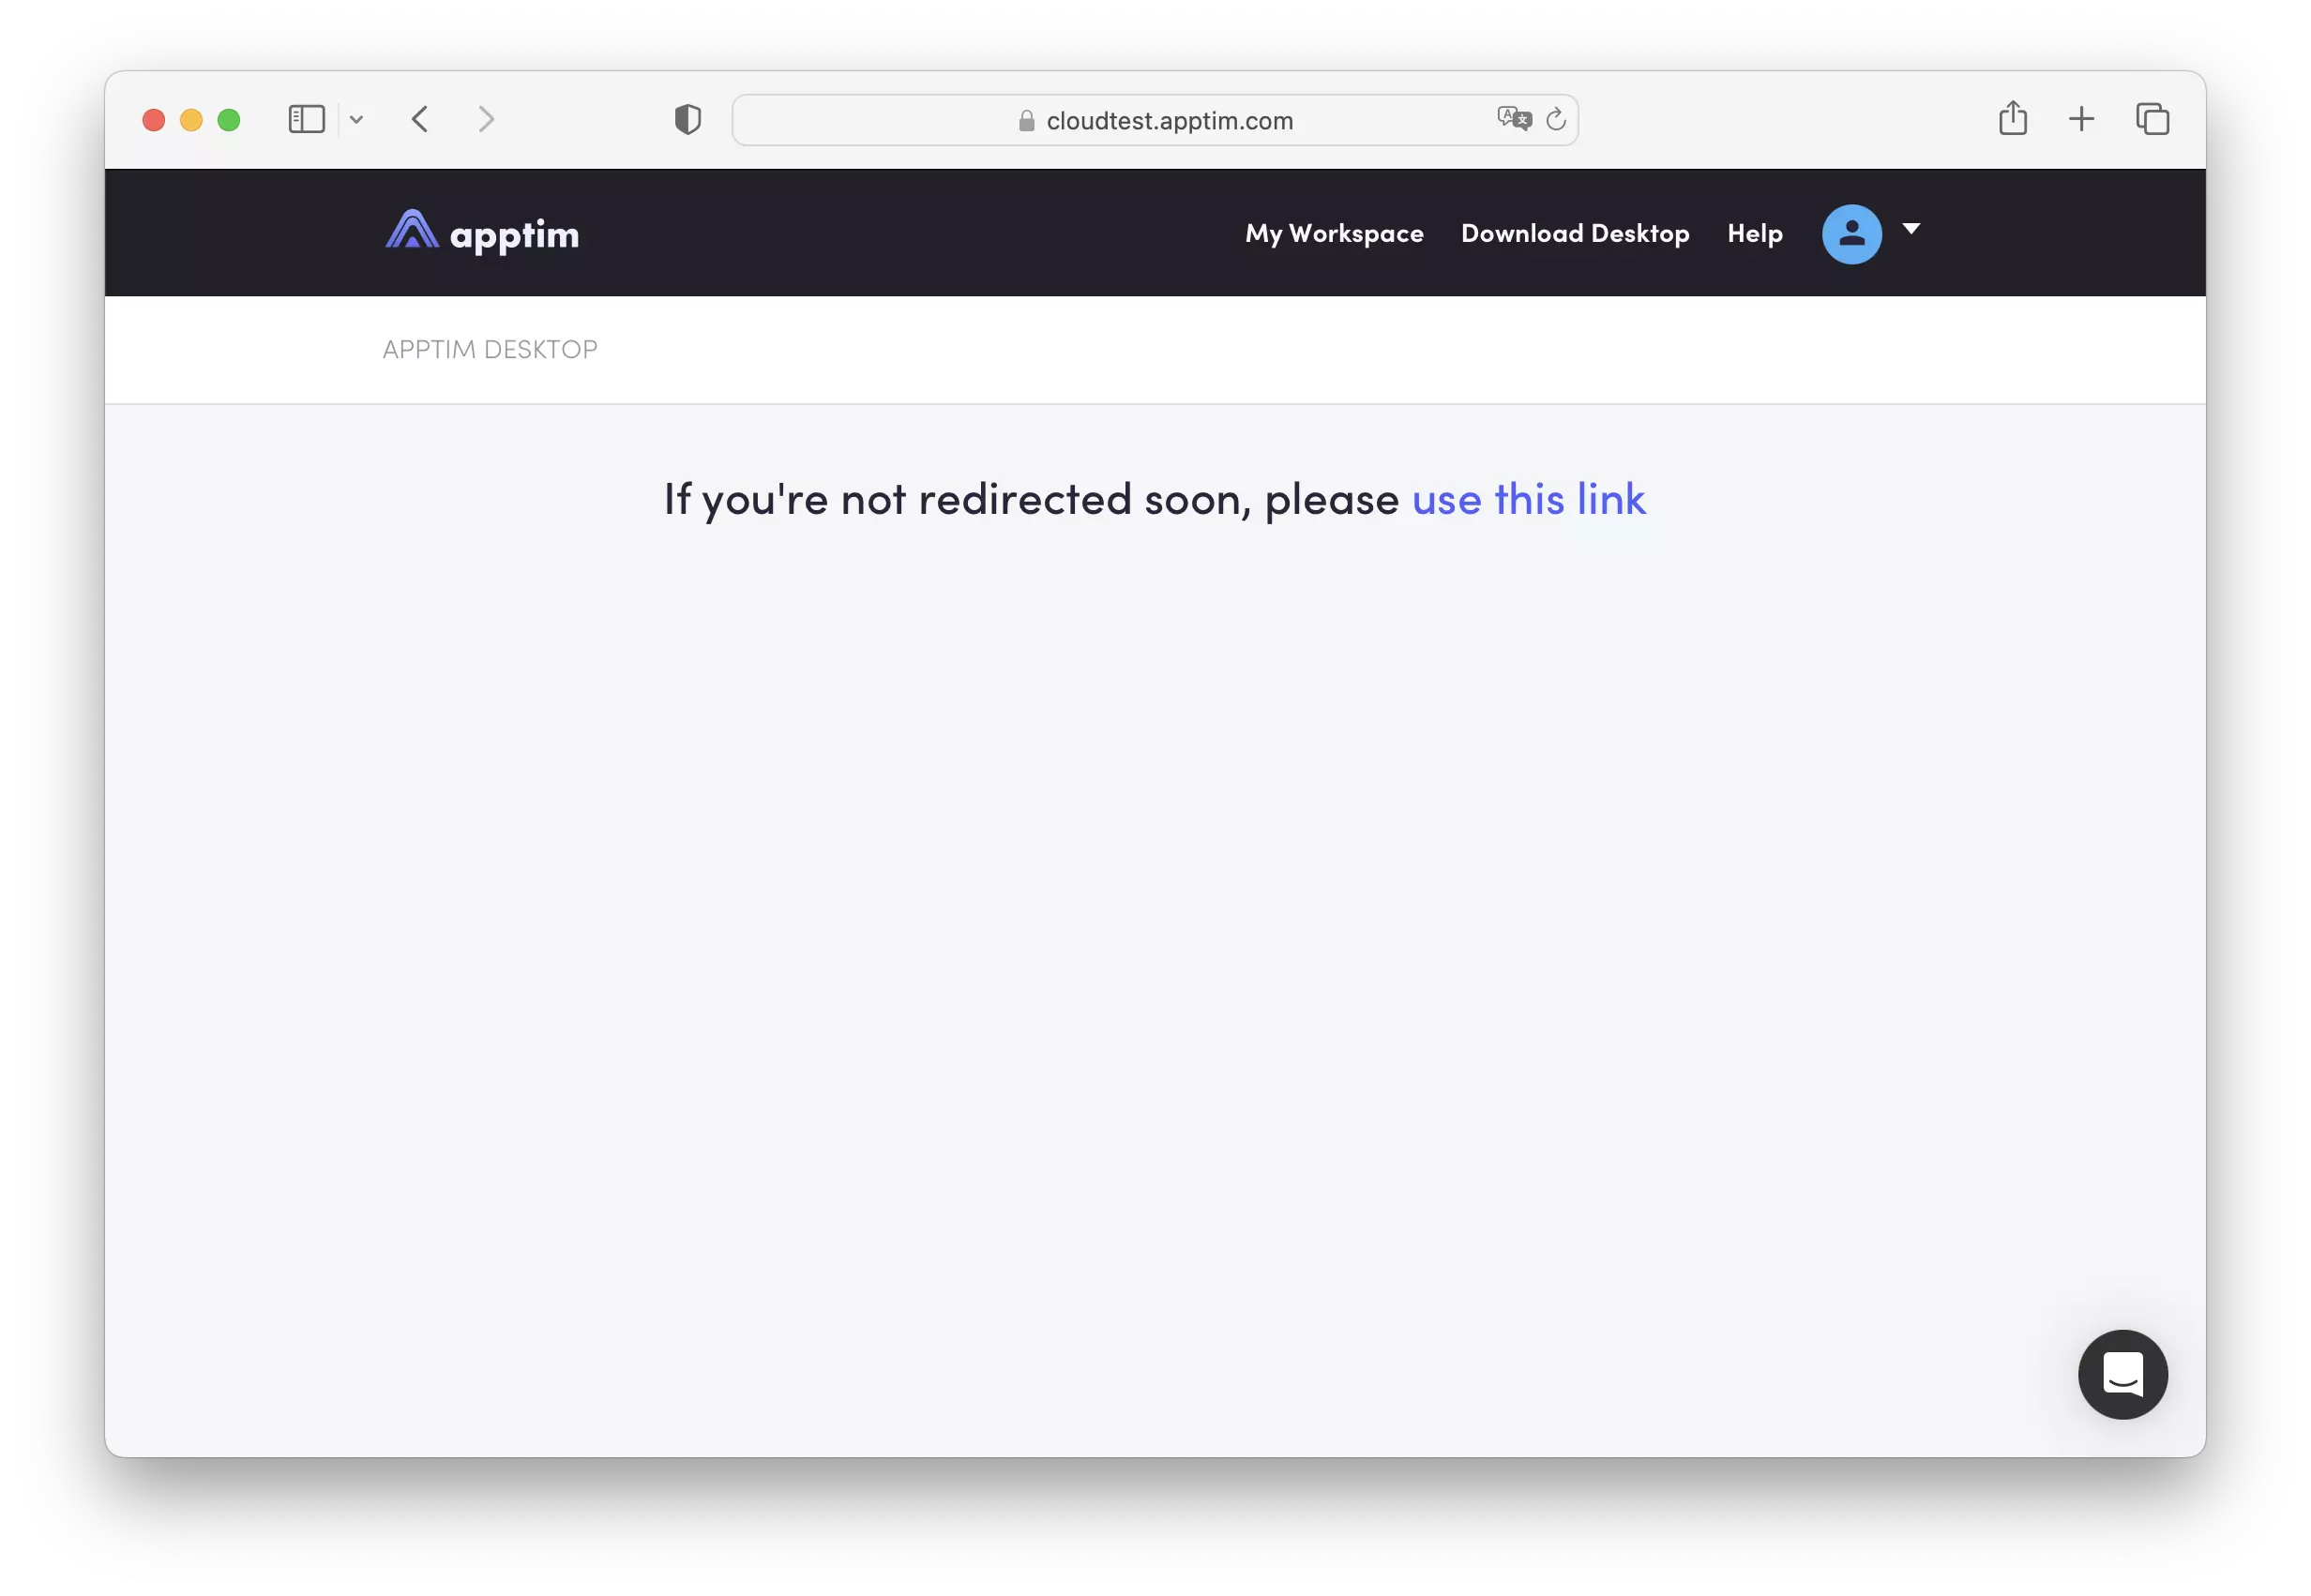Show the tab overview
Screen dimensions: 2311x1596
pyautogui.click(x=2152, y=119)
